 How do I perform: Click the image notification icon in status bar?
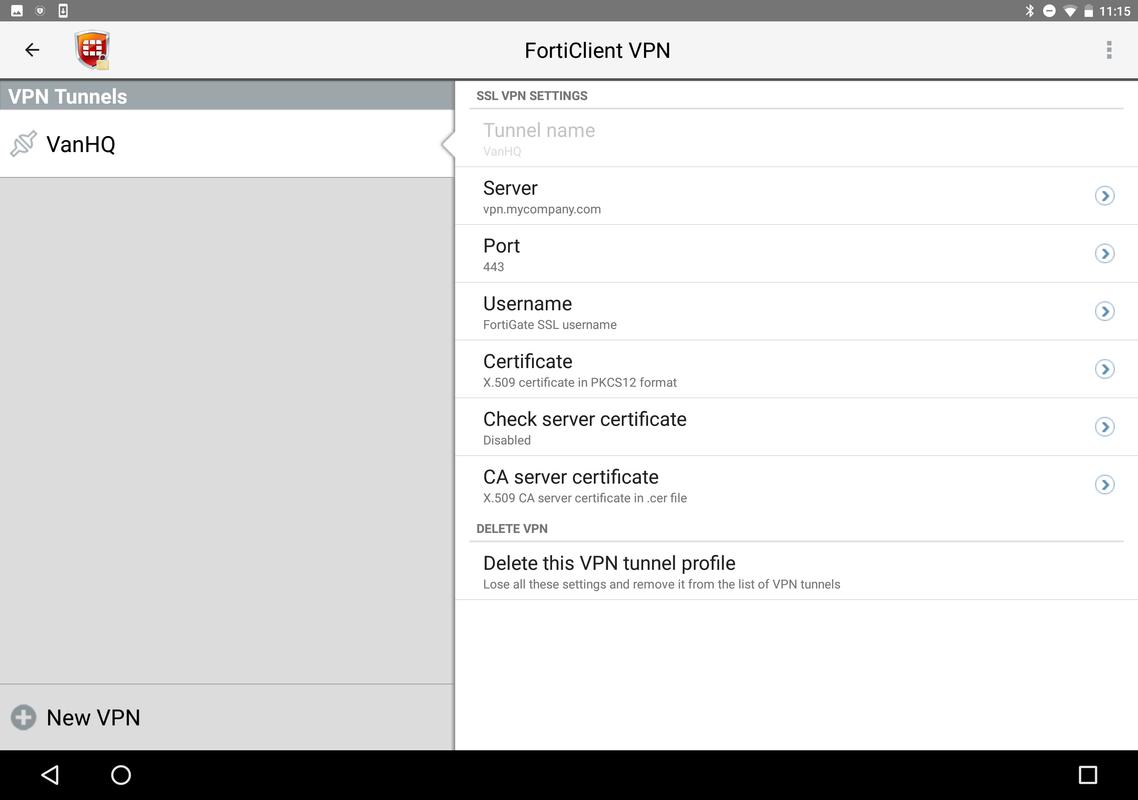click(17, 11)
